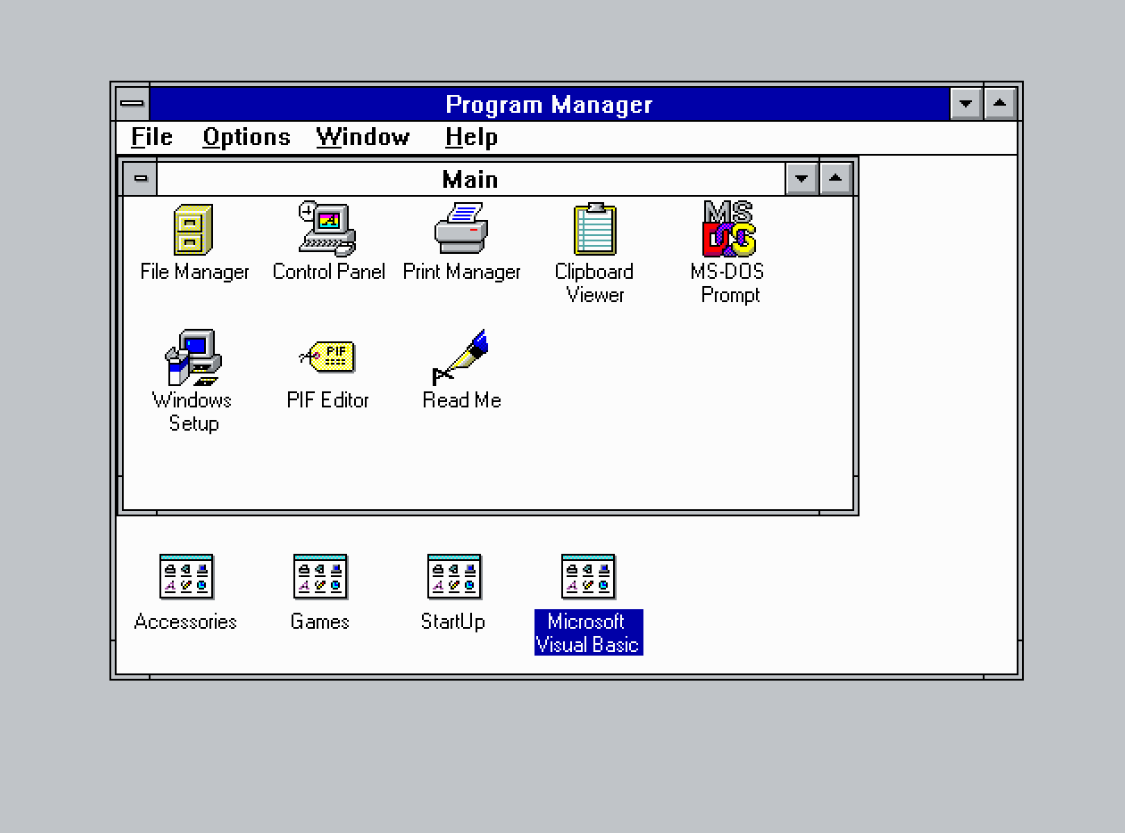Screen dimensions: 1125x833
Task: Maximize the Program Manager window
Action: point(999,104)
